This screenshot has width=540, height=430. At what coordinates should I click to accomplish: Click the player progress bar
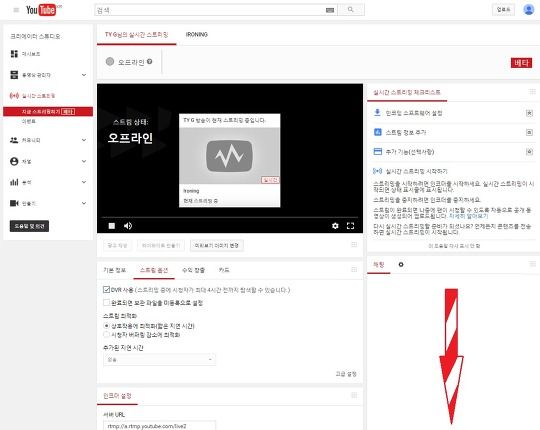click(230, 218)
